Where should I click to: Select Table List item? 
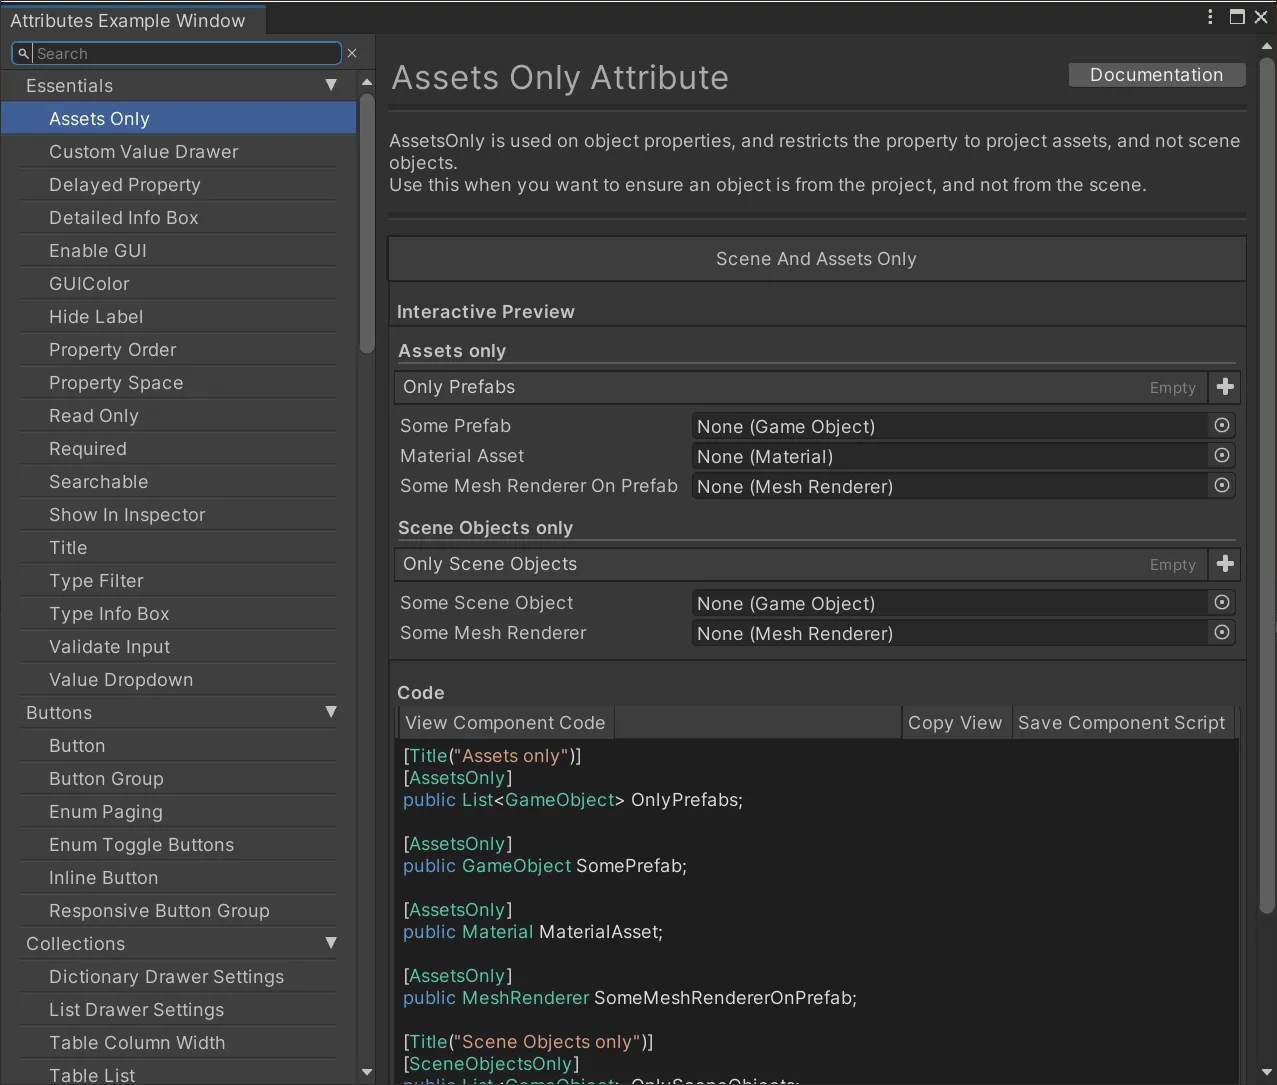point(179,1074)
